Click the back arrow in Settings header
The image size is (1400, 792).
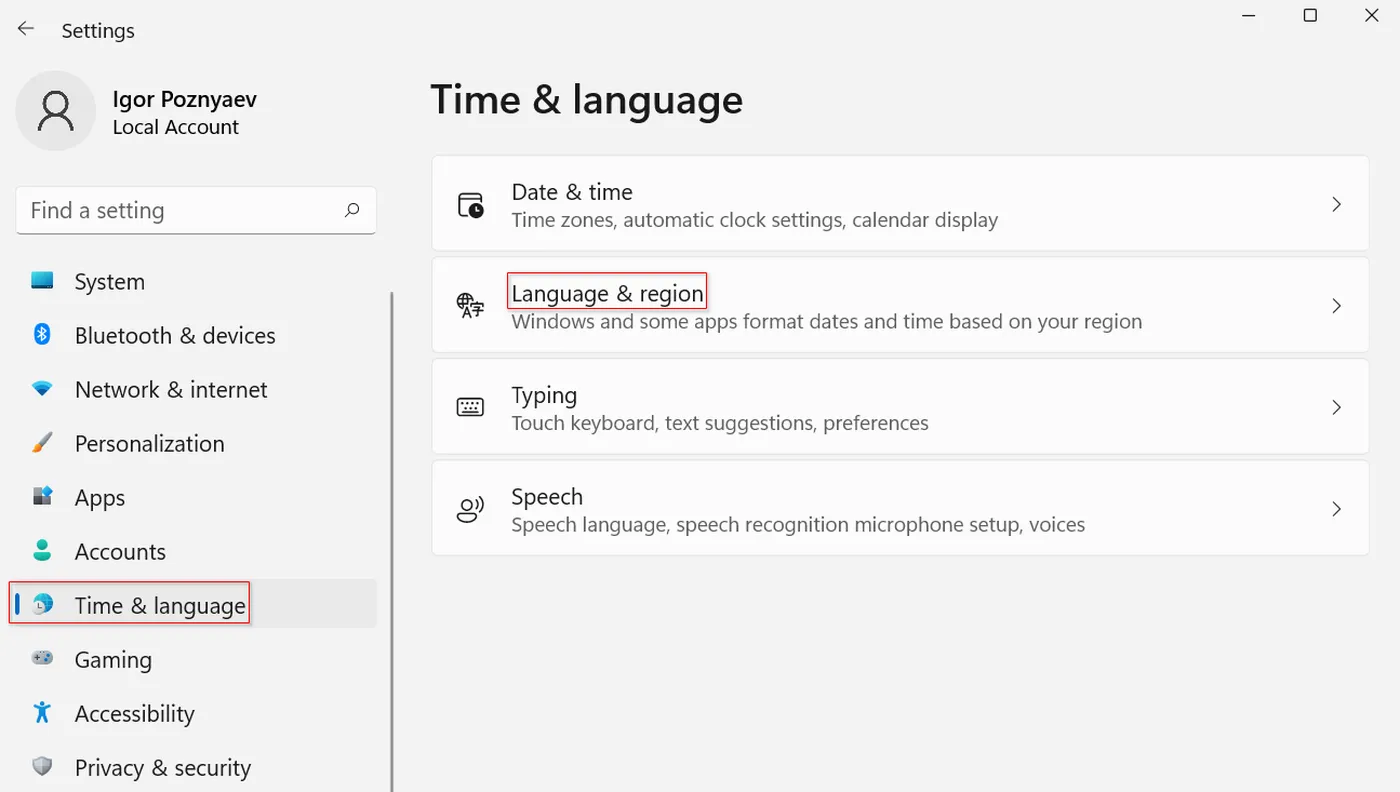26,29
